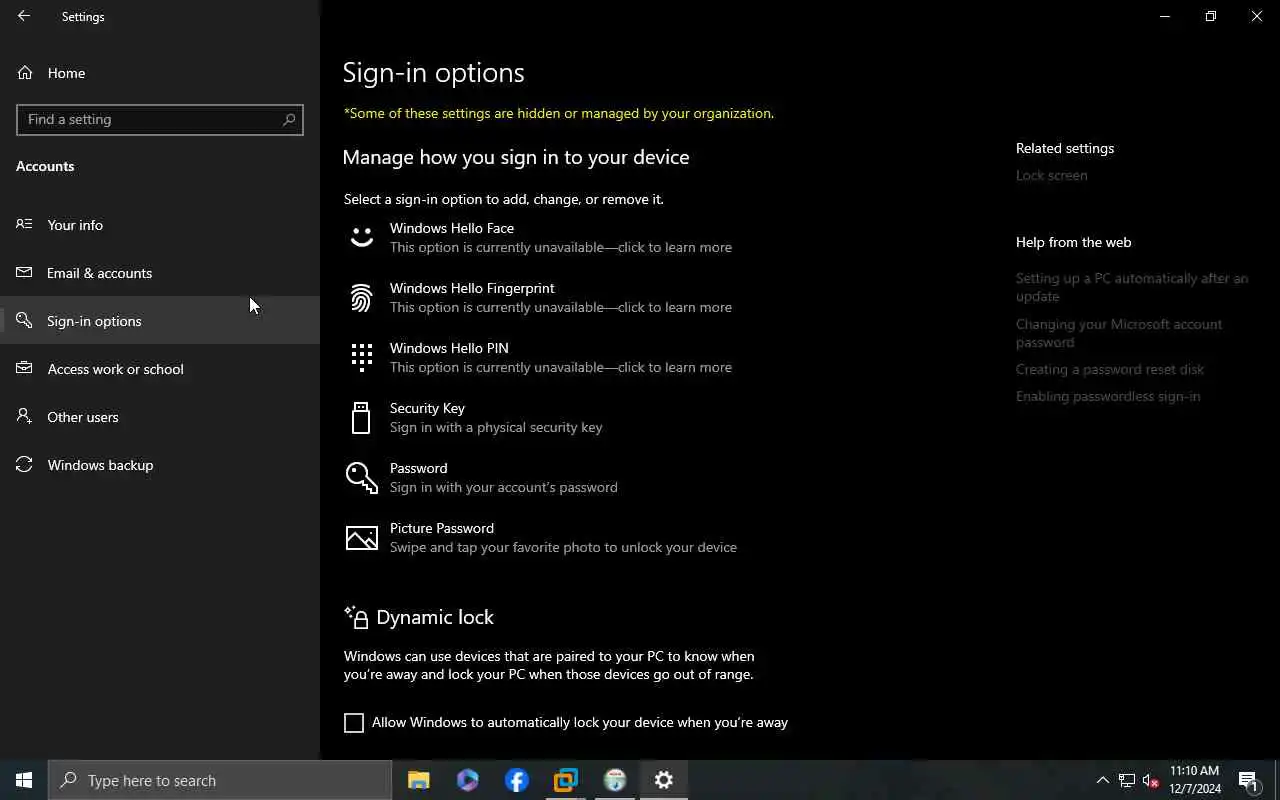Expand the Windows Hello Fingerprint option

click(x=561, y=298)
